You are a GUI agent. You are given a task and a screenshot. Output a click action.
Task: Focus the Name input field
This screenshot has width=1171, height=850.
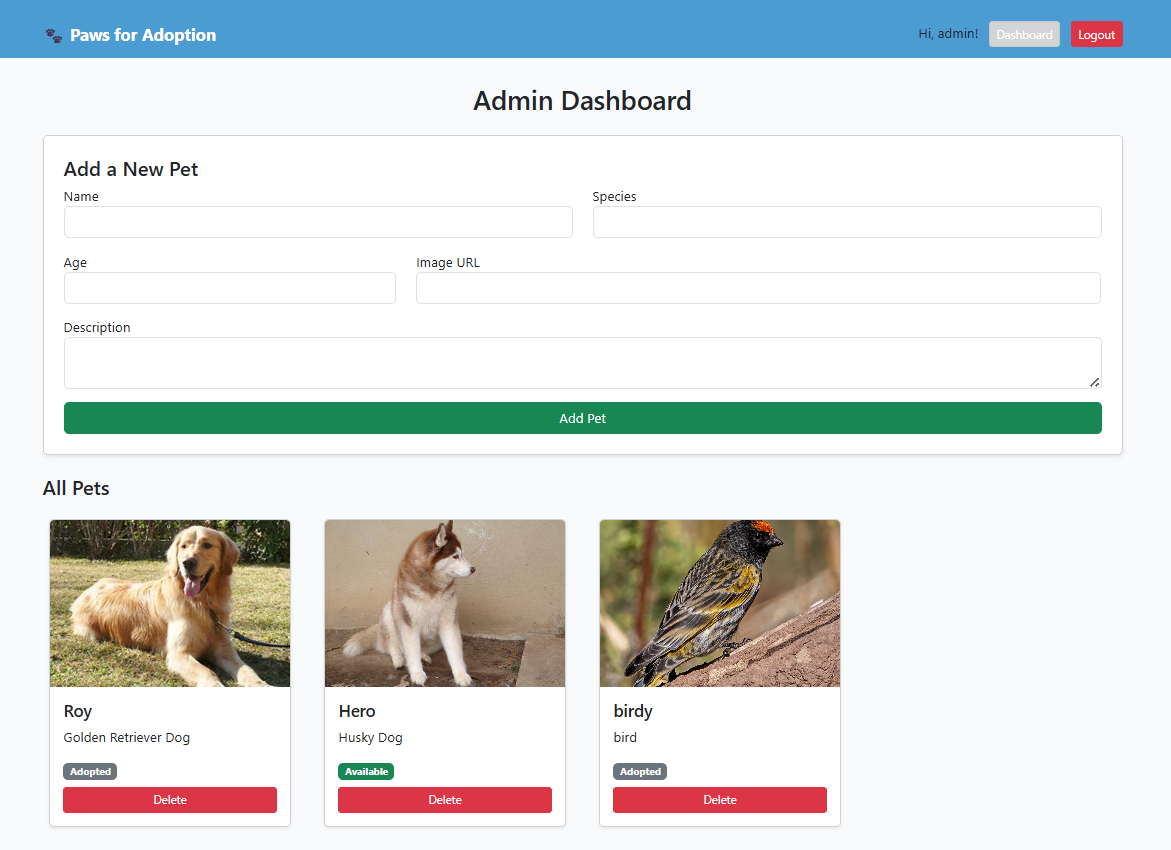(318, 222)
